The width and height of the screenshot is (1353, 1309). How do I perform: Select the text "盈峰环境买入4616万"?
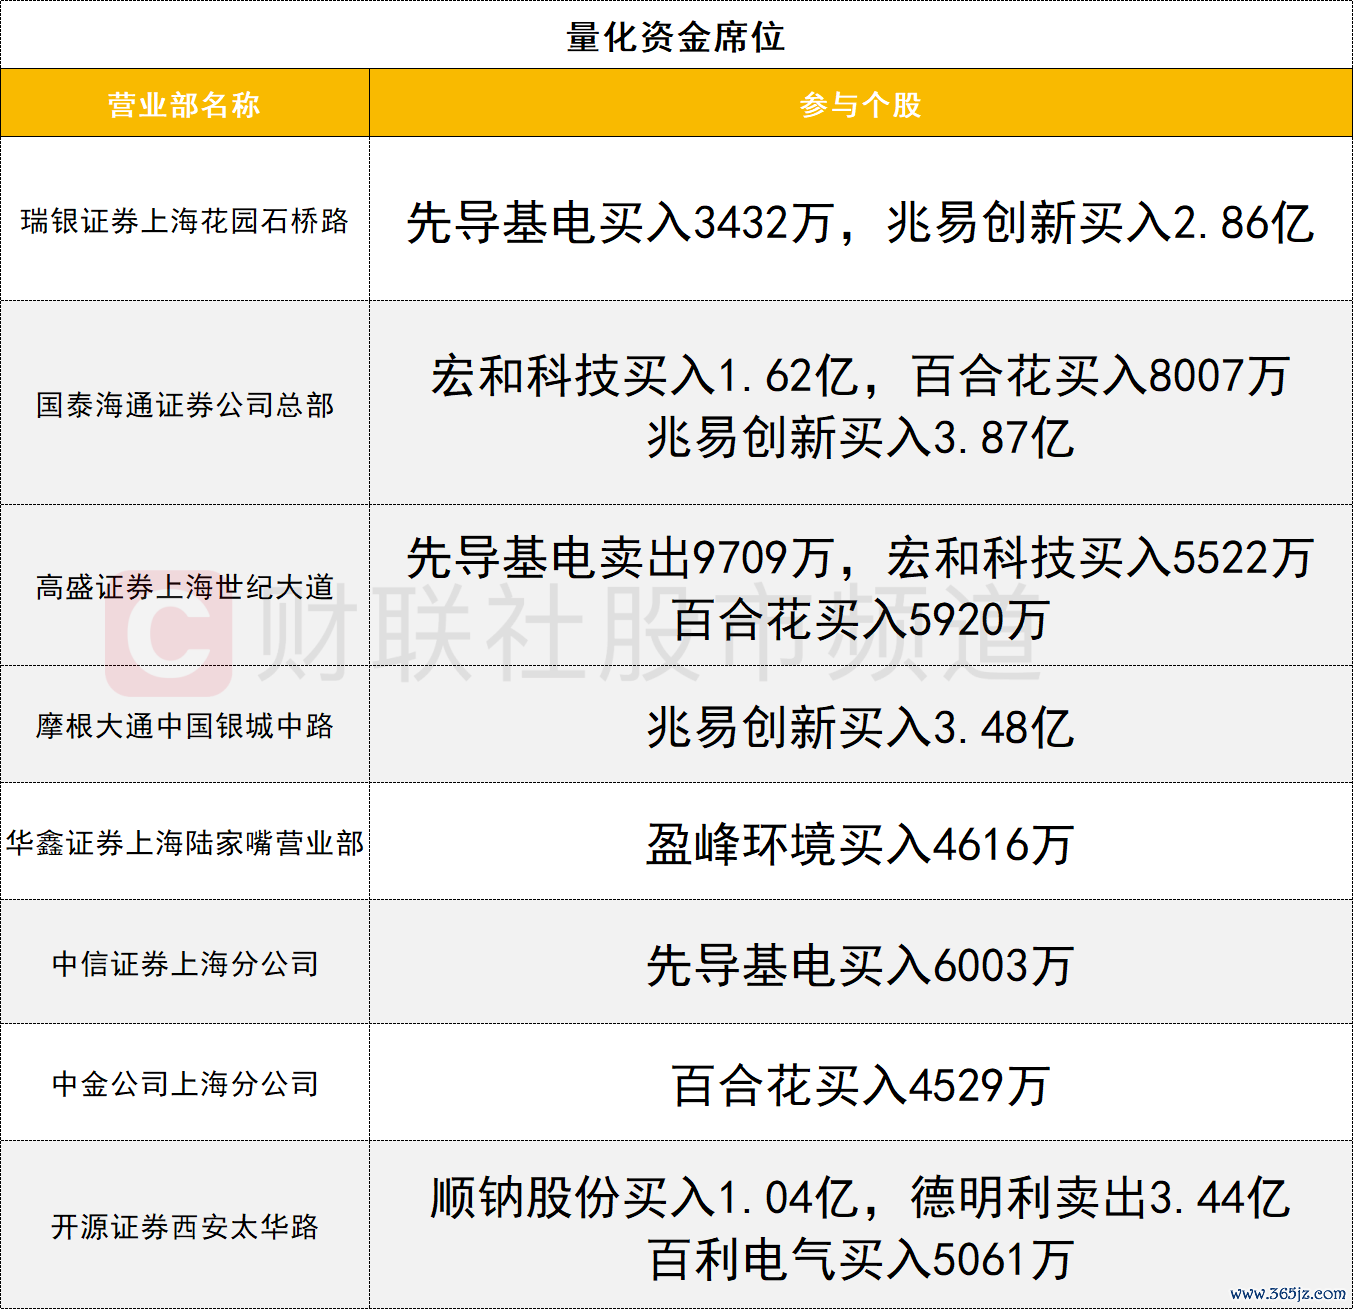861,844
